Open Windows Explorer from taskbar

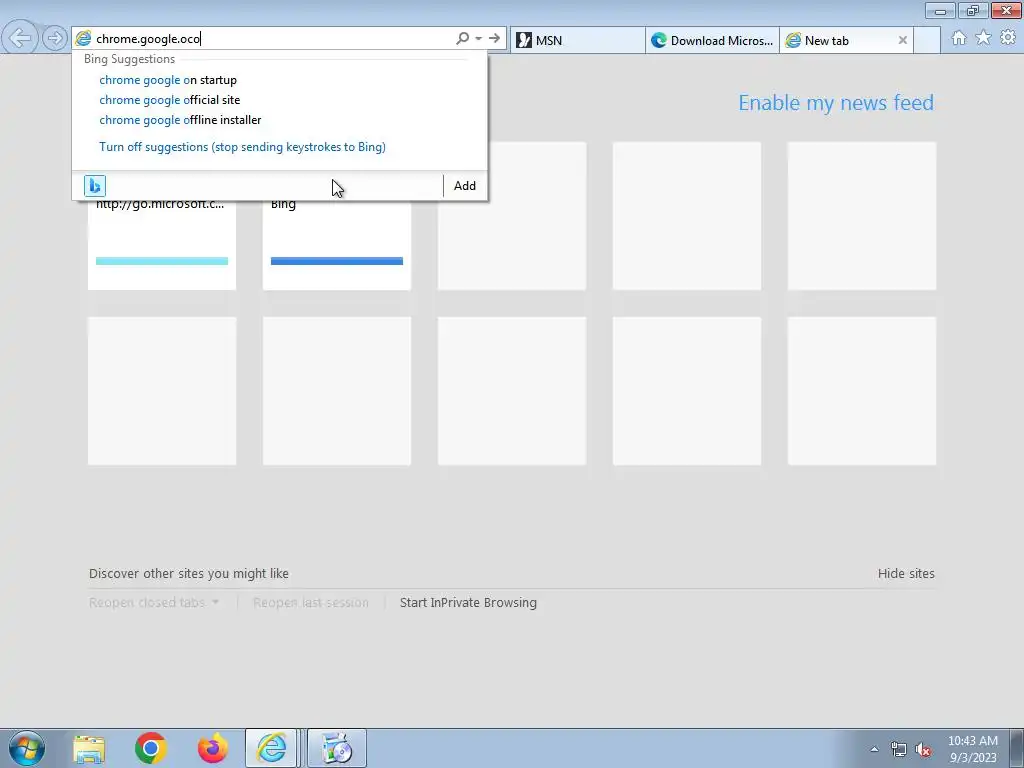pyautogui.click(x=89, y=748)
